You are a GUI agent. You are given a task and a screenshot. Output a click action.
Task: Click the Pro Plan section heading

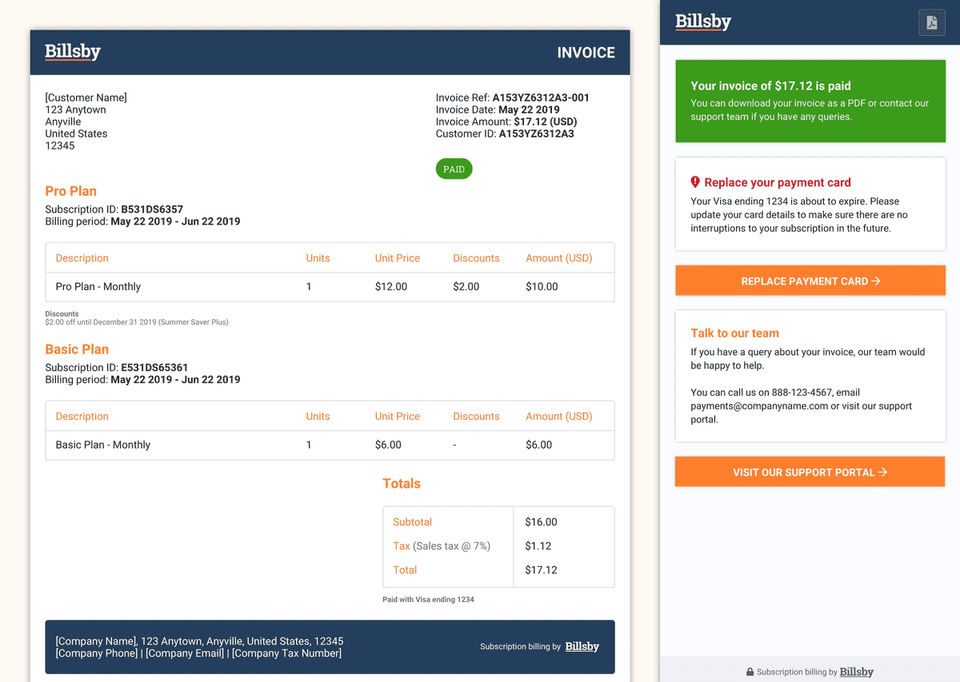71,191
